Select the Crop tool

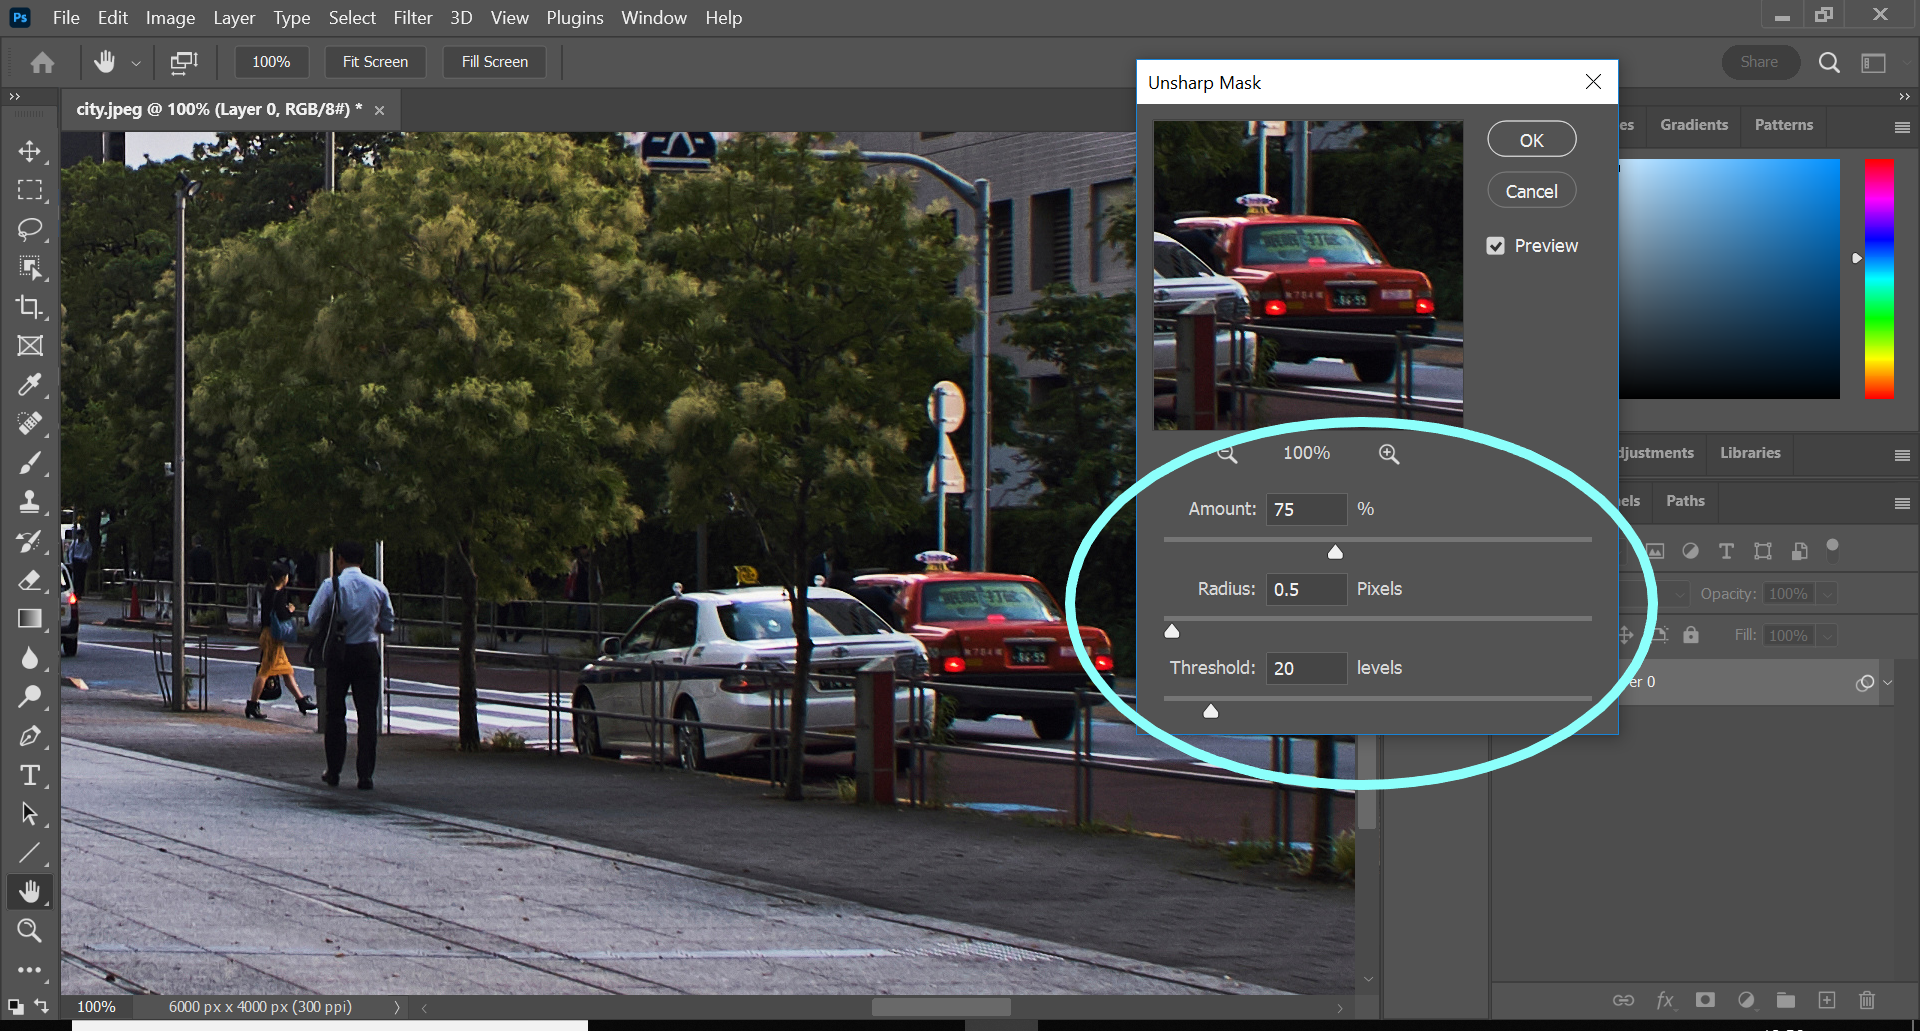tap(30, 307)
